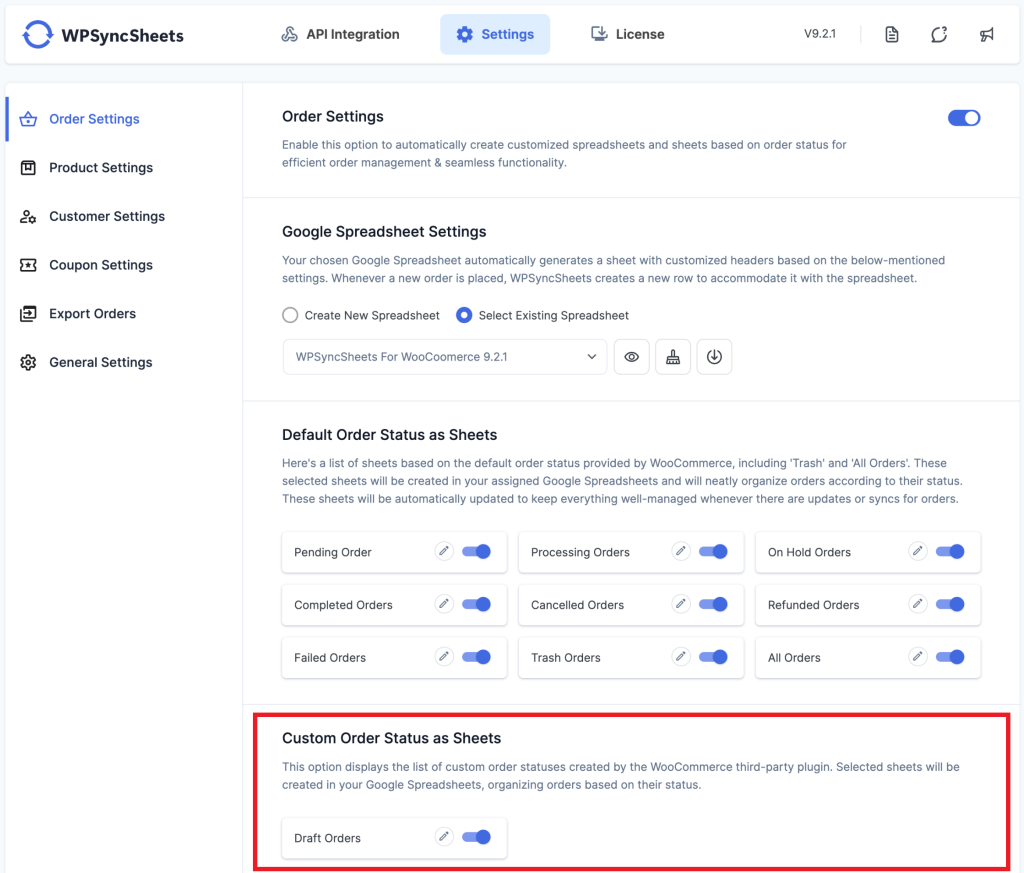Turn off the Completed Orders sheet
Viewport: 1024px width, 873px height.
pyautogui.click(x=477, y=605)
